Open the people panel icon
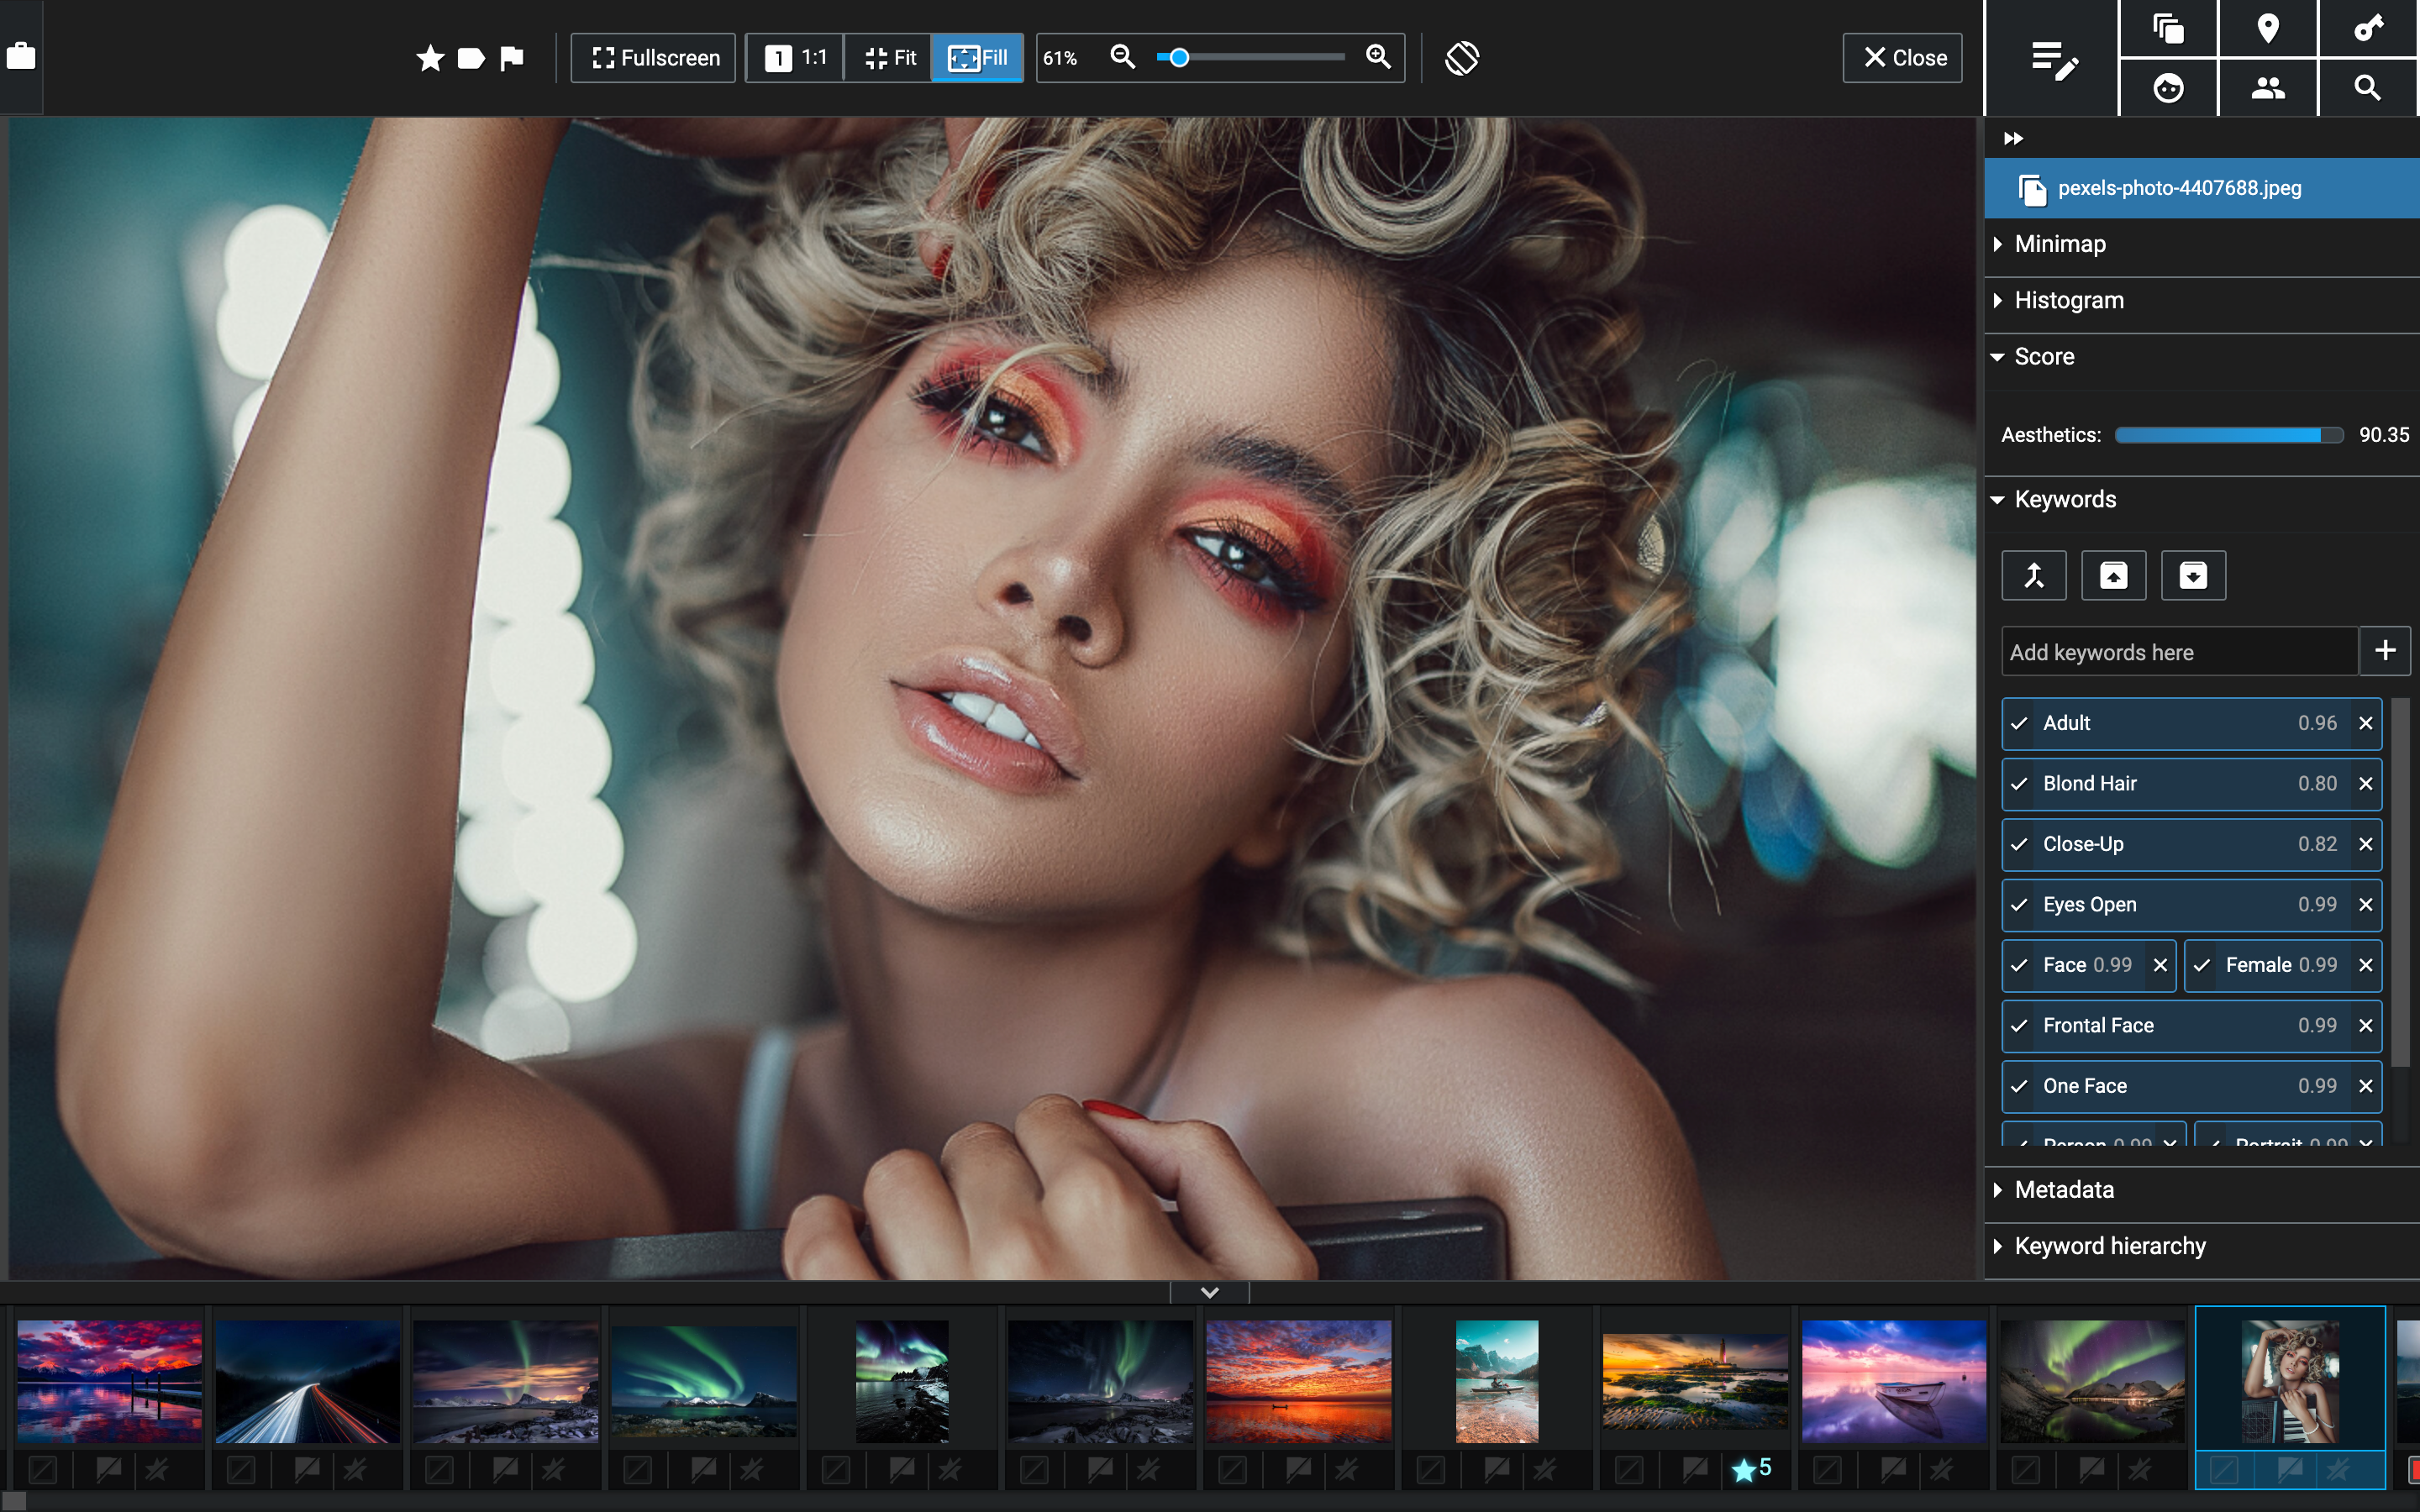 [x=2267, y=88]
